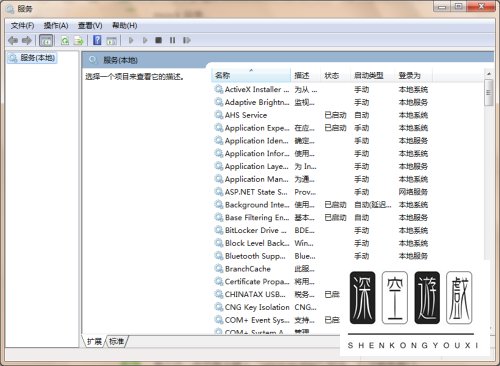The width and height of the screenshot is (500, 366).
Task: Click the Start service play icon
Action: coord(131,40)
